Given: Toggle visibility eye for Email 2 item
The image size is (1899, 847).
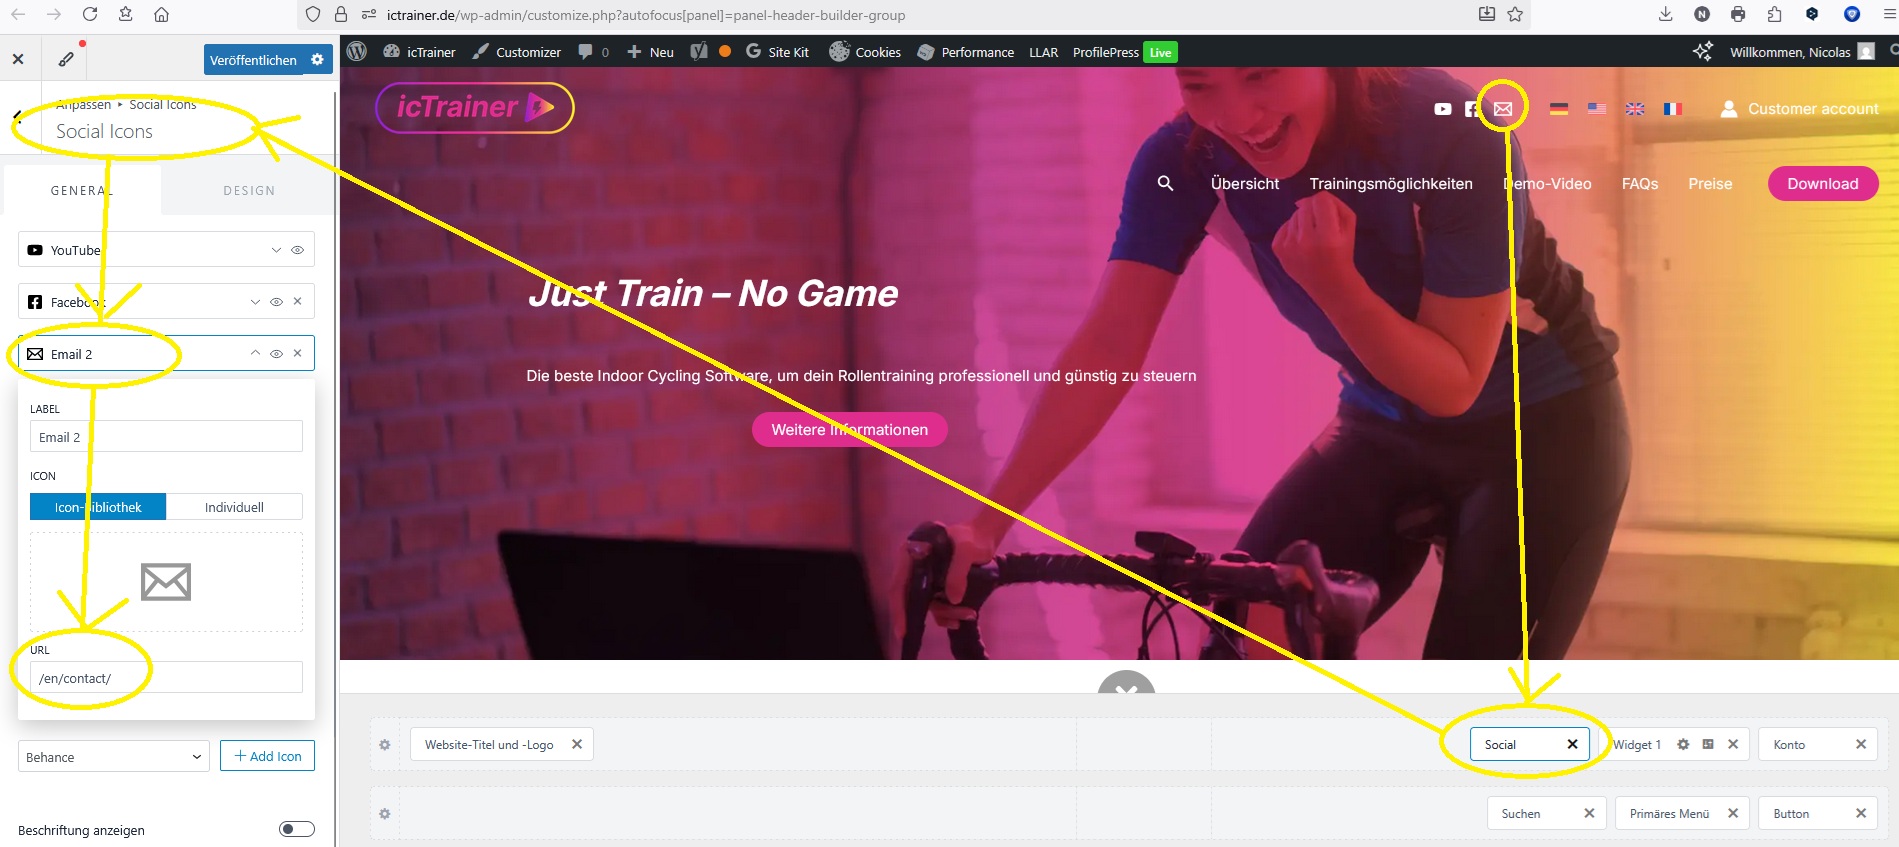Looking at the screenshot, I should 277,354.
